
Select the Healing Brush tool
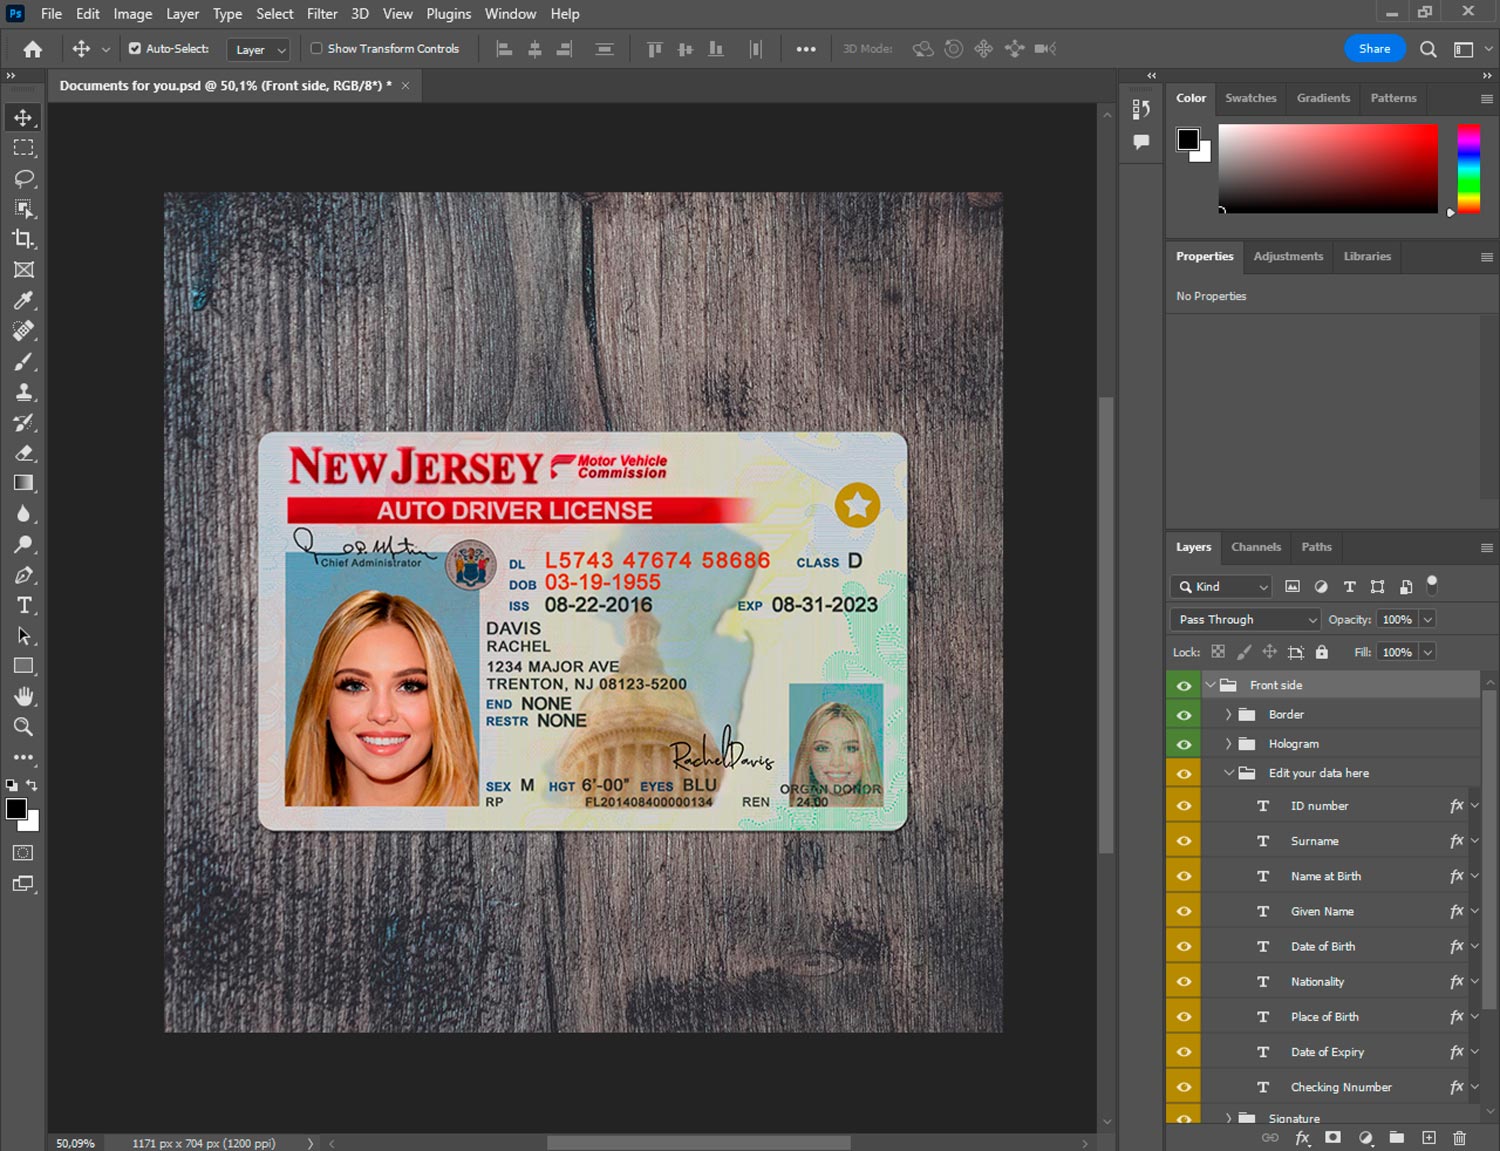tap(23, 331)
